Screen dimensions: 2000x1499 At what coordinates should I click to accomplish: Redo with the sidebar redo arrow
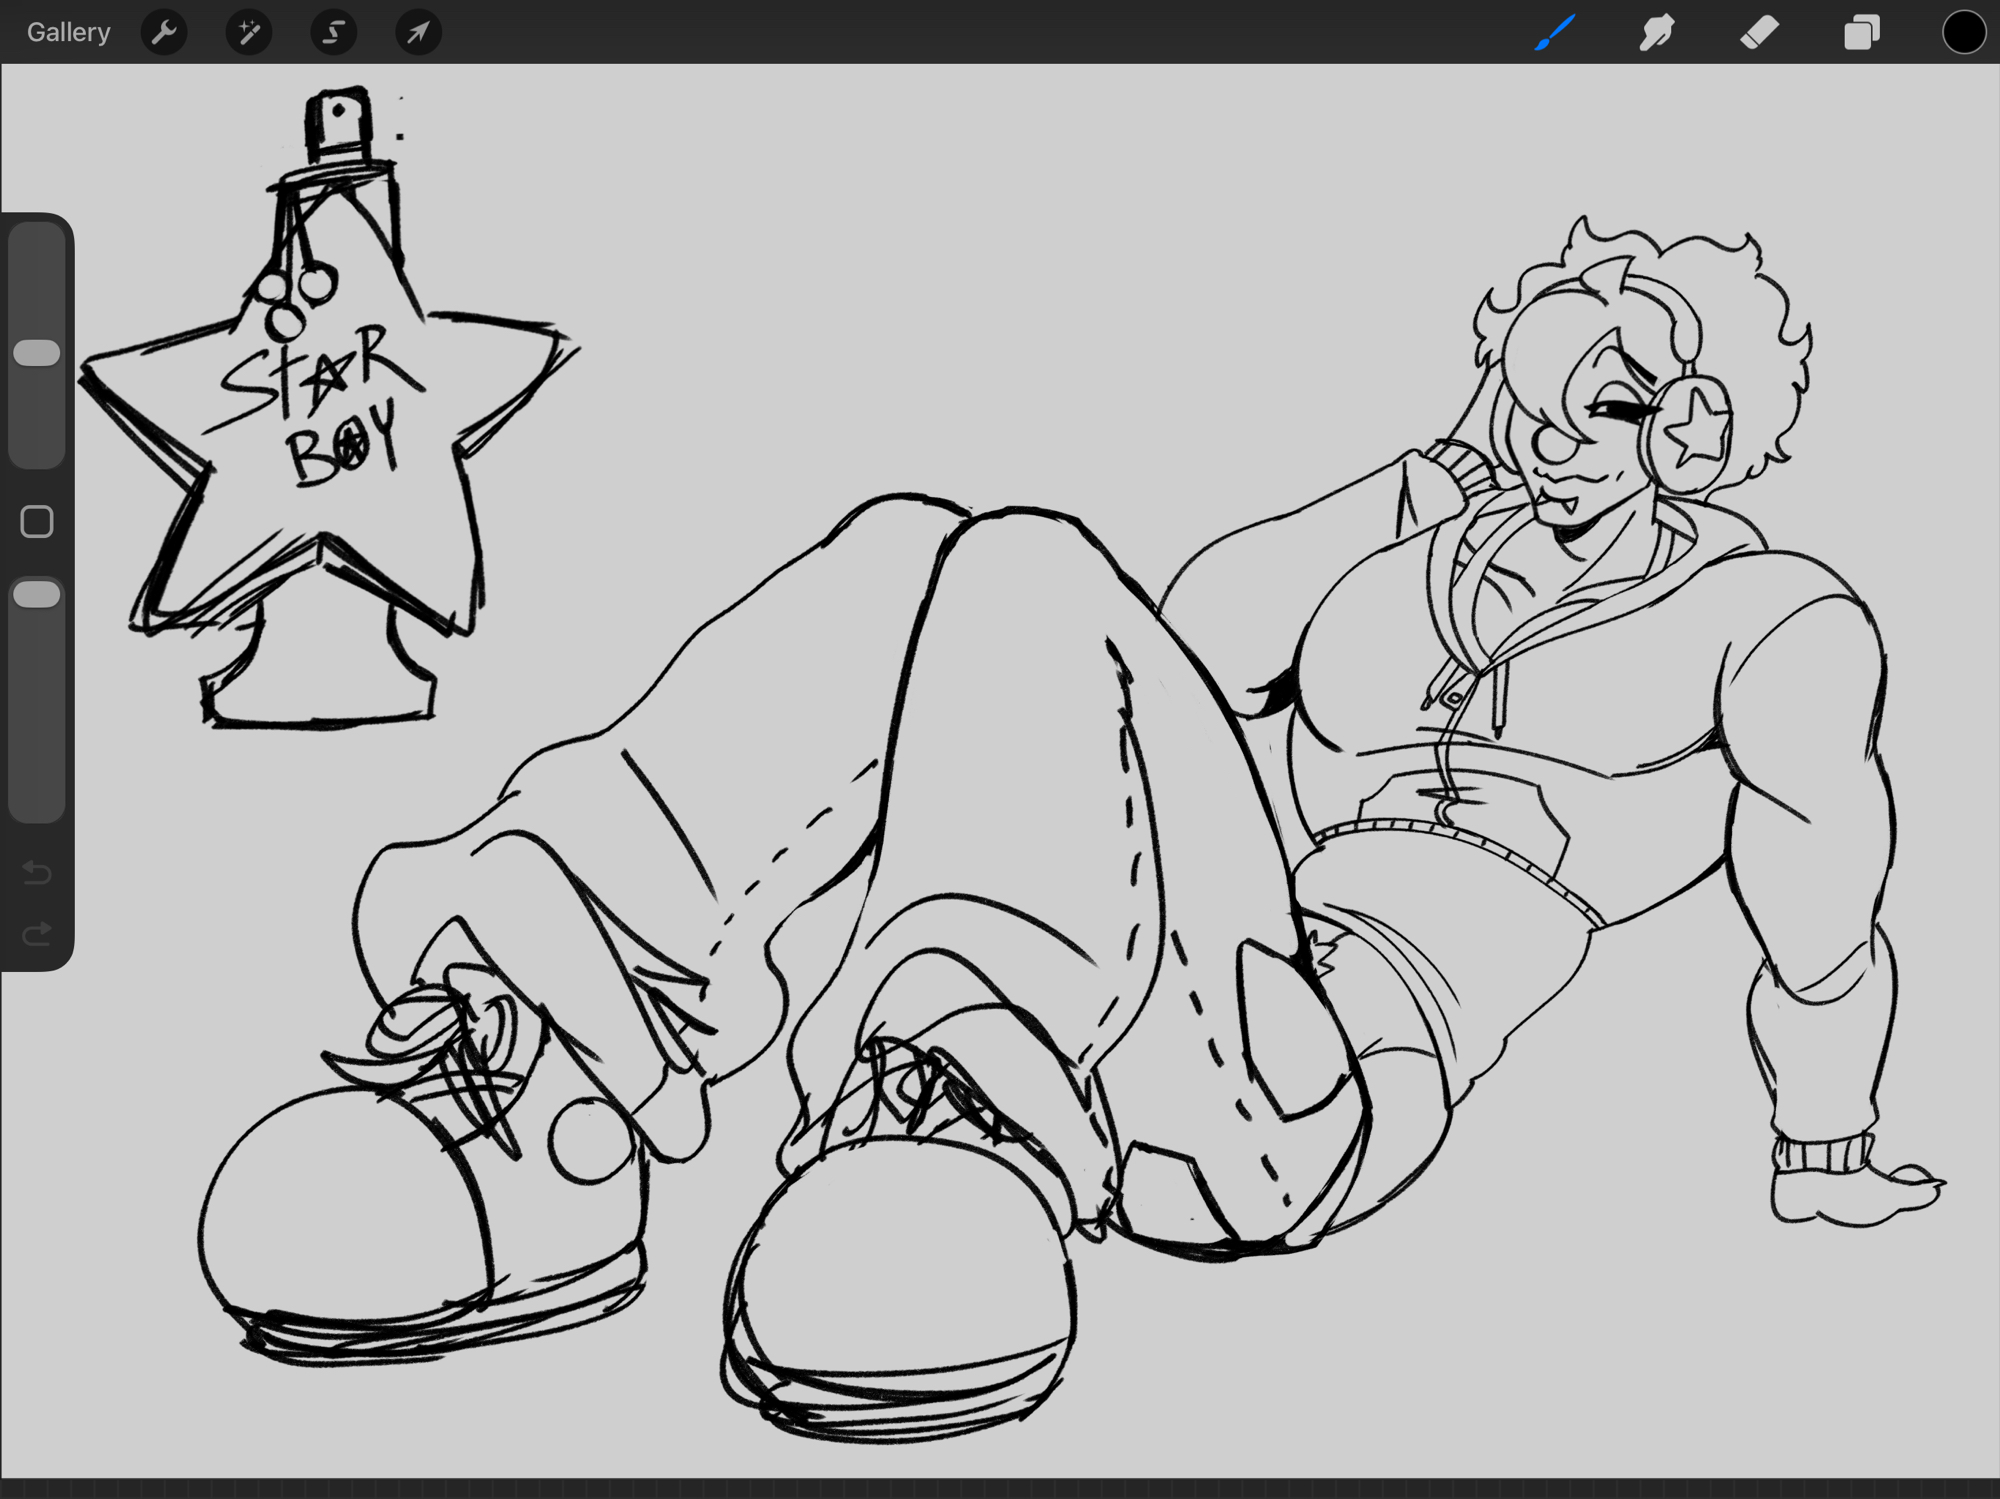click(x=37, y=935)
